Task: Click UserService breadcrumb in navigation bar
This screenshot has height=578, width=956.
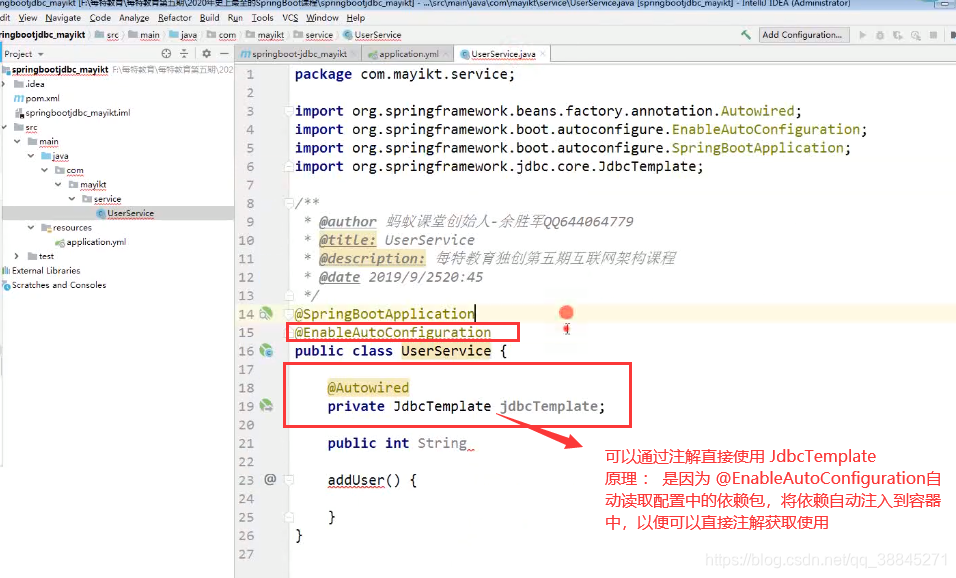Action: [x=377, y=35]
